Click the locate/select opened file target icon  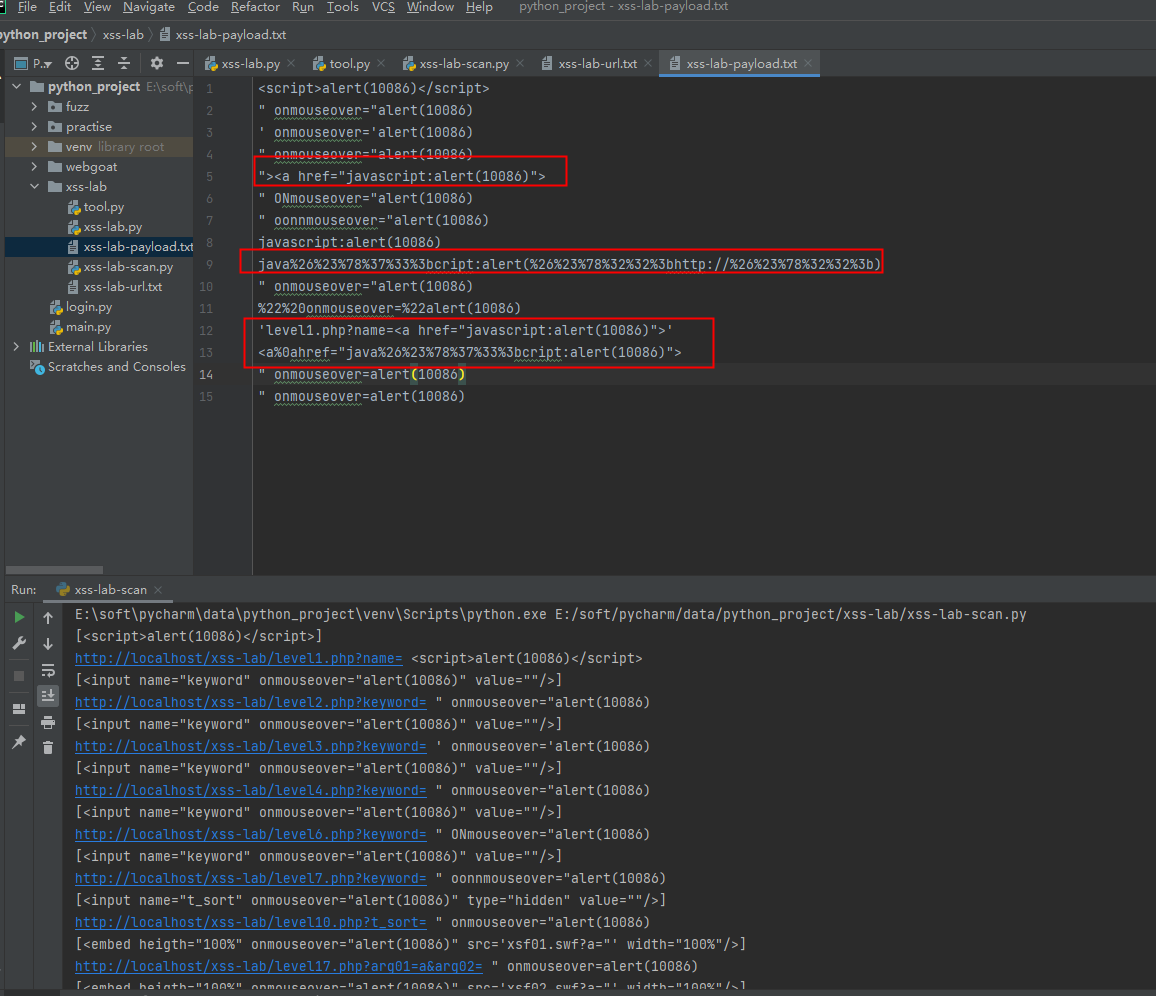tap(72, 63)
